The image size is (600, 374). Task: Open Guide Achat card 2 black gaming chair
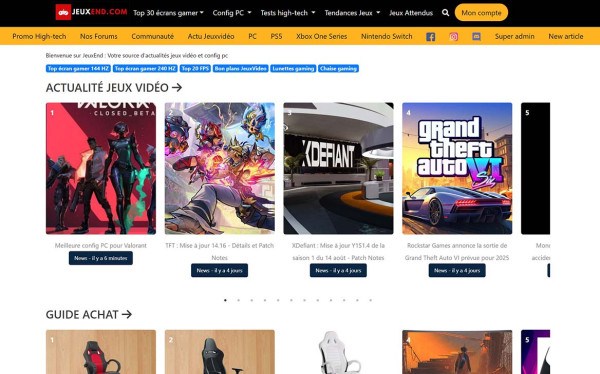pyautogui.click(x=220, y=352)
